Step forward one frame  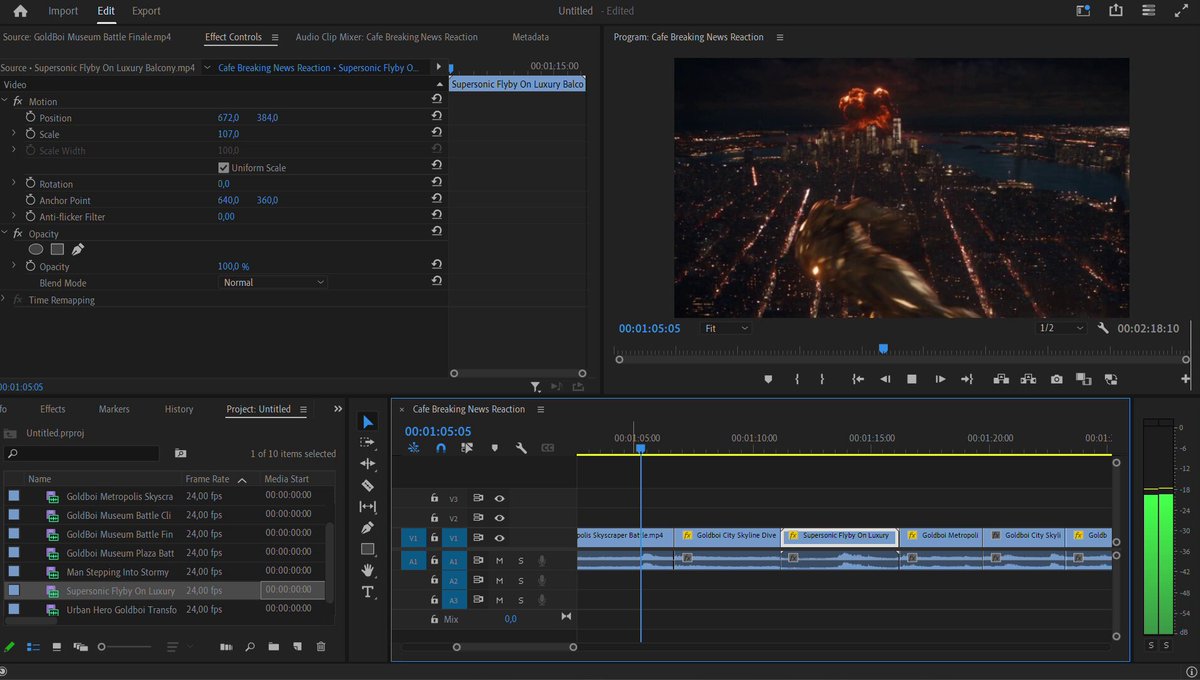(x=940, y=380)
